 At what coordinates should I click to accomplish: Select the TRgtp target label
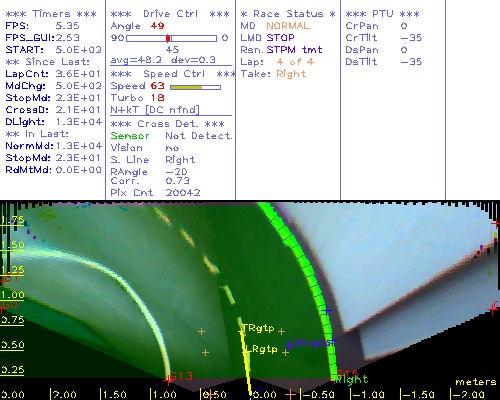258,328
